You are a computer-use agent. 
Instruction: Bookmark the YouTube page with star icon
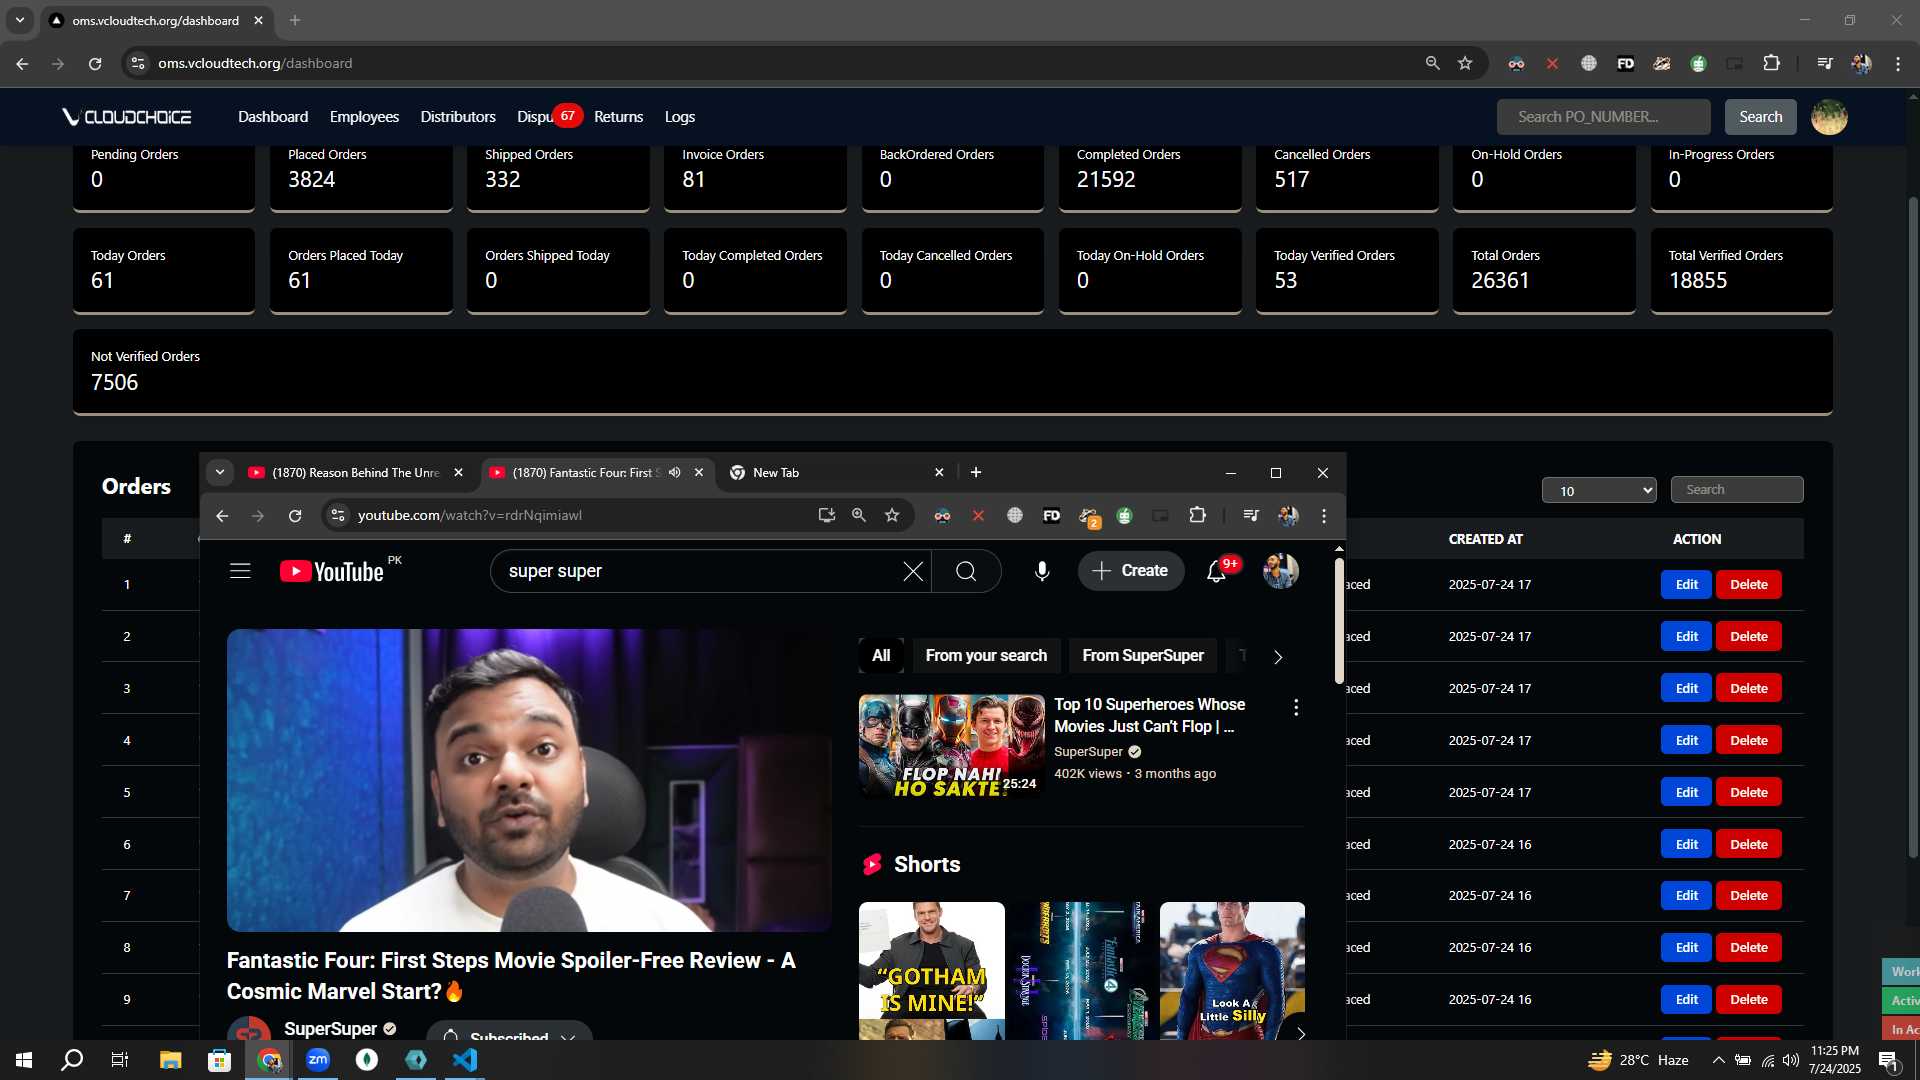click(892, 515)
